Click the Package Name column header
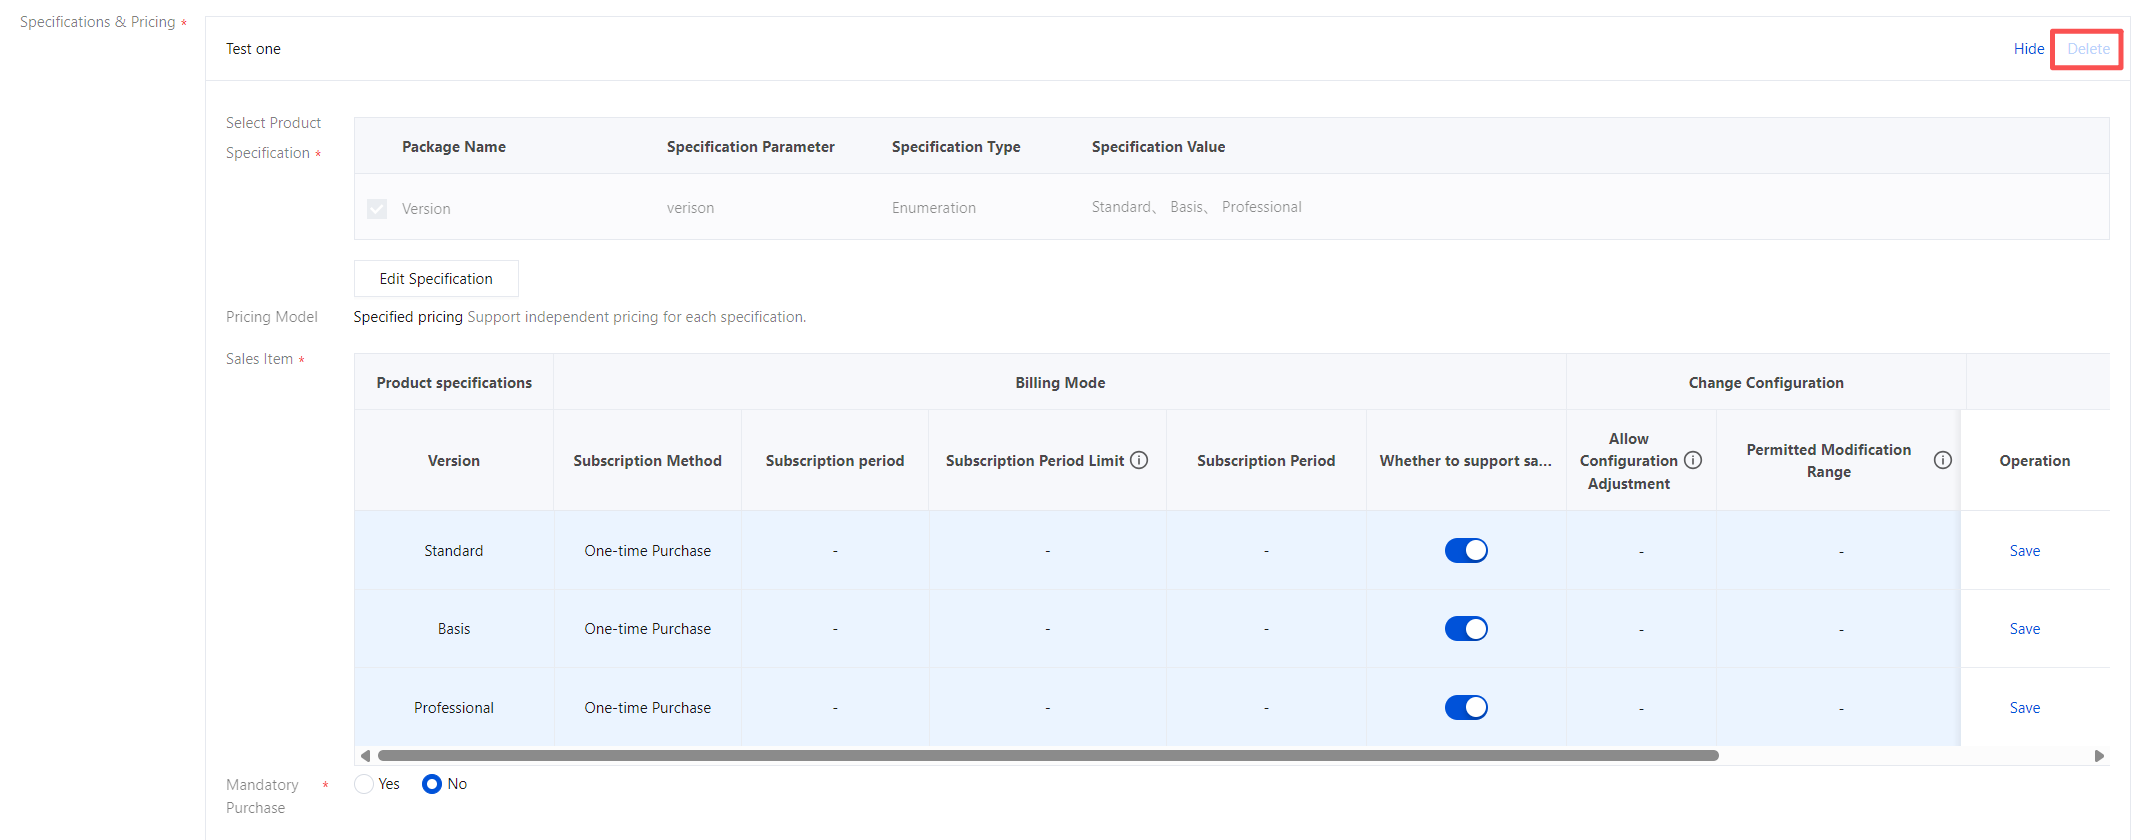Viewport: 2146px width, 840px height. pos(454,147)
